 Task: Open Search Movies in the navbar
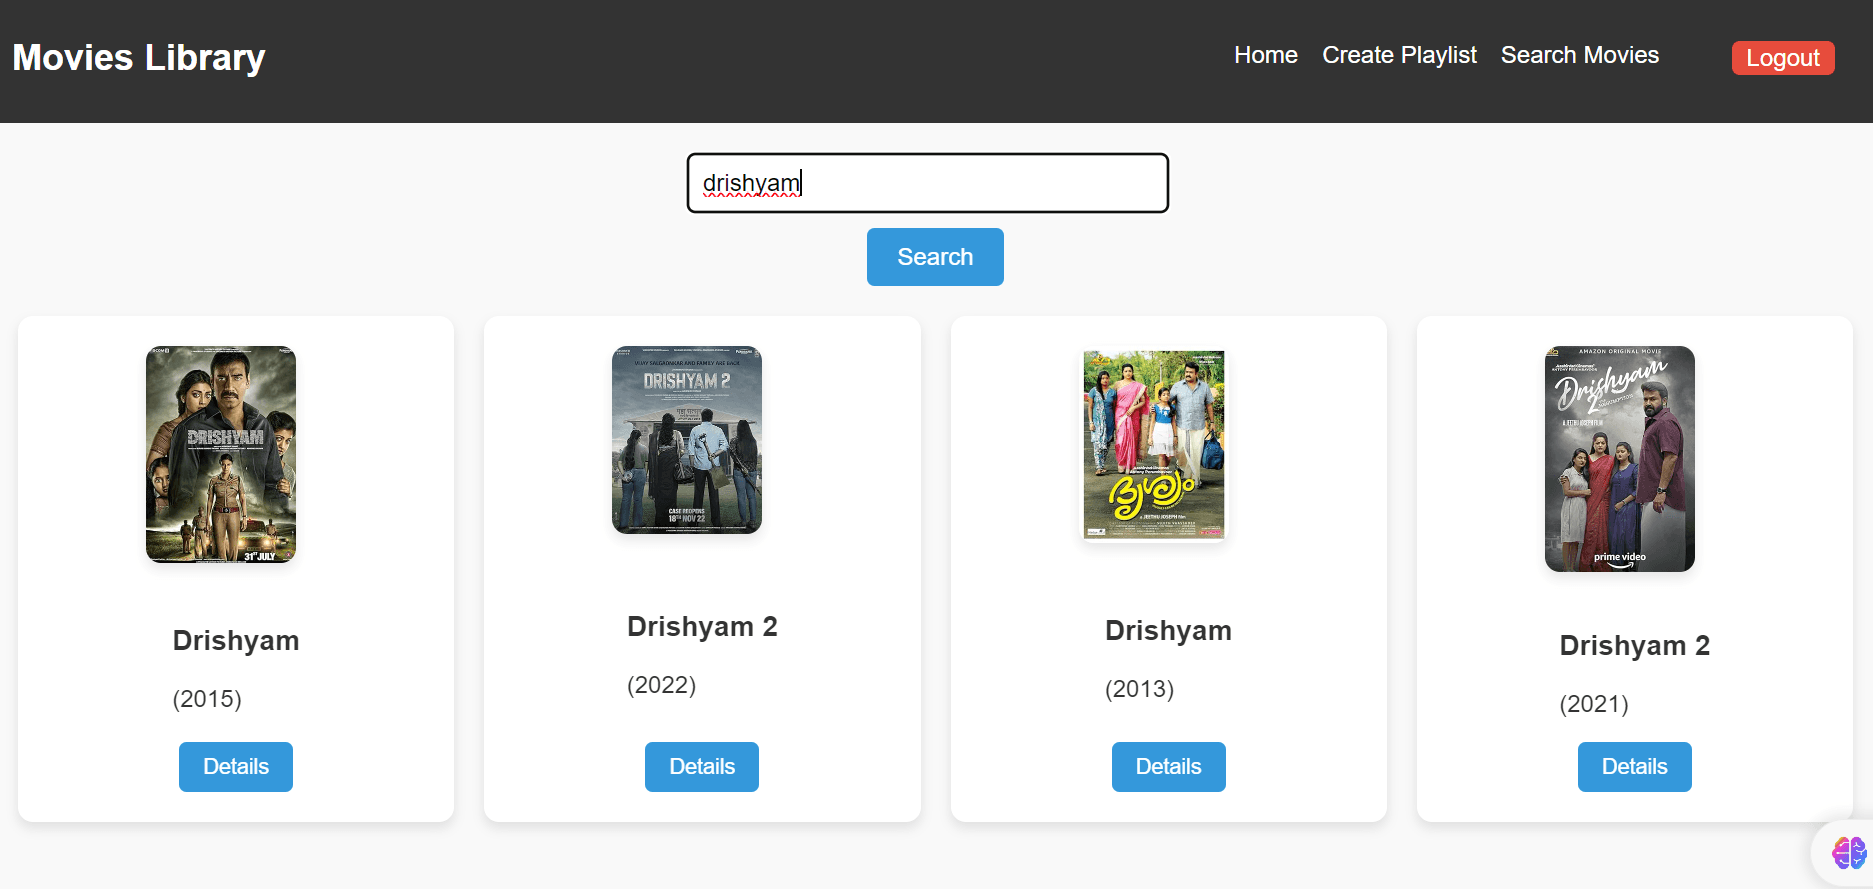1579,56
